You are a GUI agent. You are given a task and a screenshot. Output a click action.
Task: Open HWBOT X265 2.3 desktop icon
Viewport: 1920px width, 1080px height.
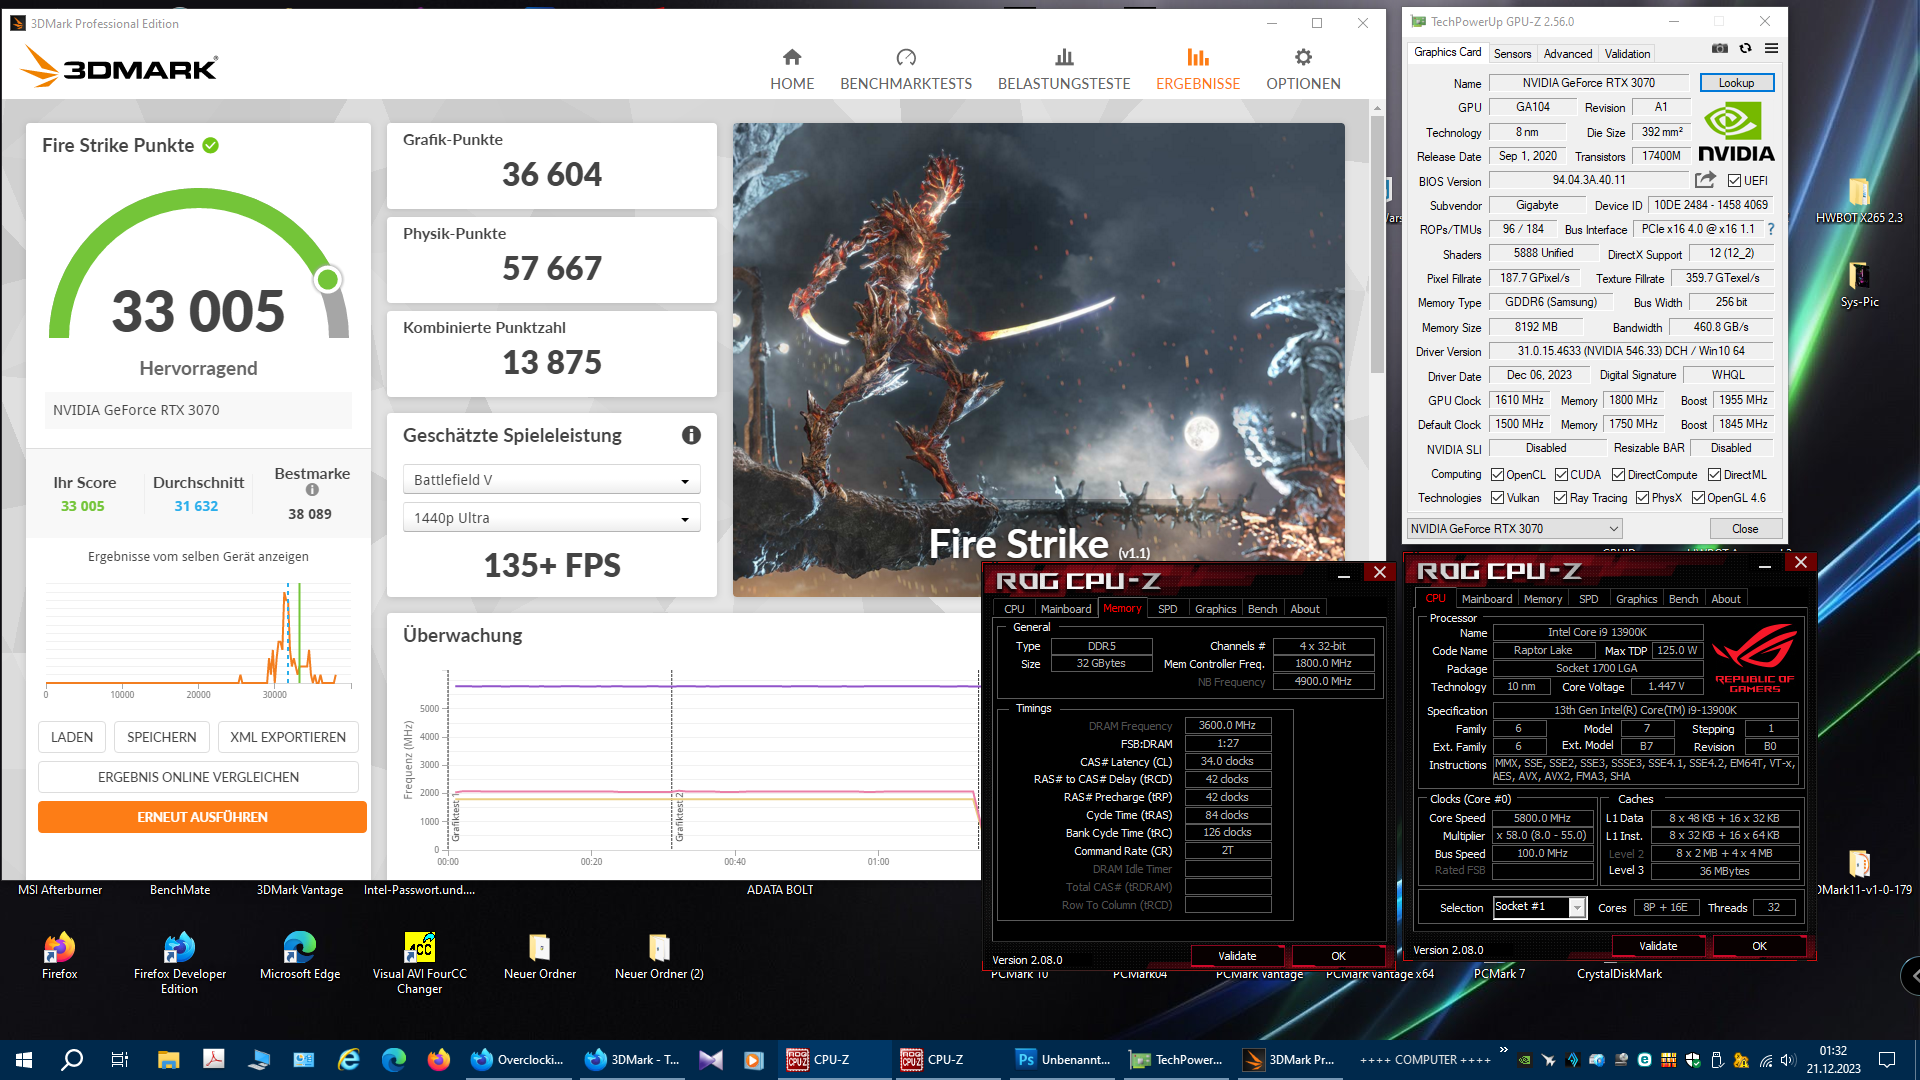pos(1859,200)
